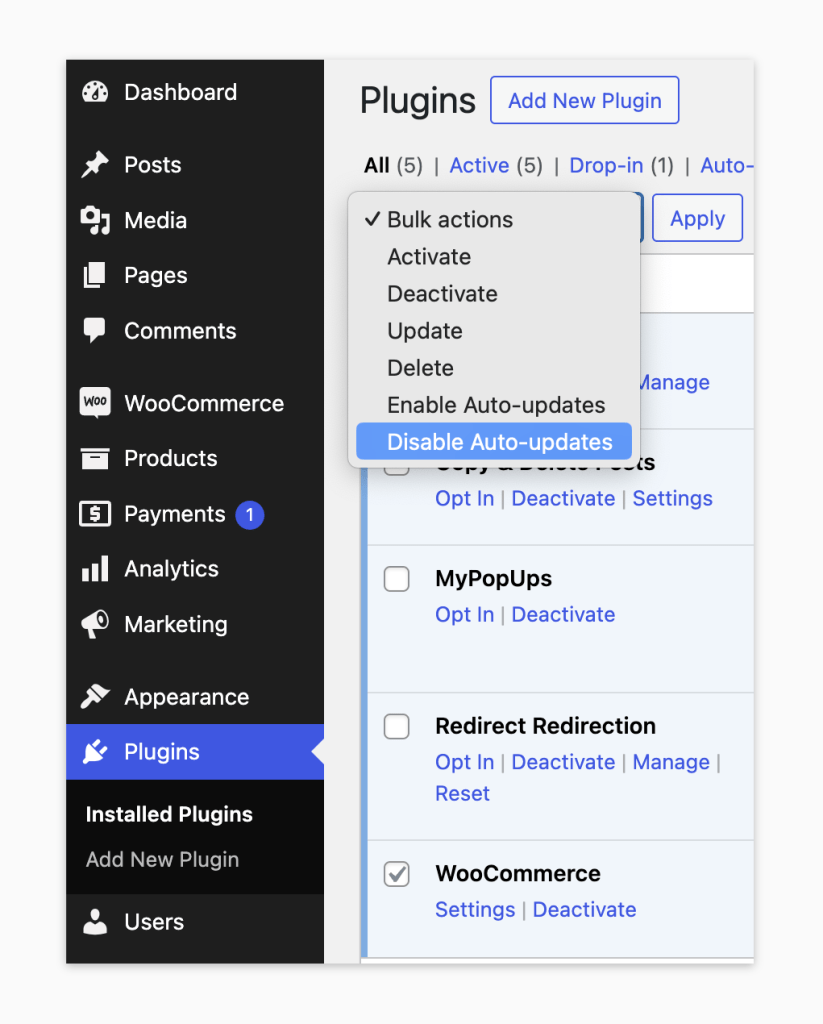Click Add New Plugin button at top
Viewport: 823px width, 1024px height.
pyautogui.click(x=585, y=100)
